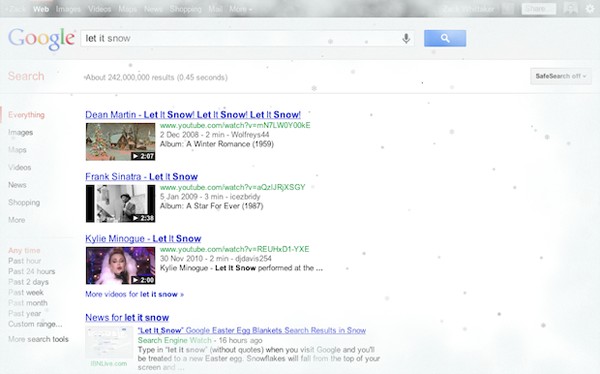600x374 pixels.
Task: Select Videos filter in left sidebar
Action: tap(20, 167)
